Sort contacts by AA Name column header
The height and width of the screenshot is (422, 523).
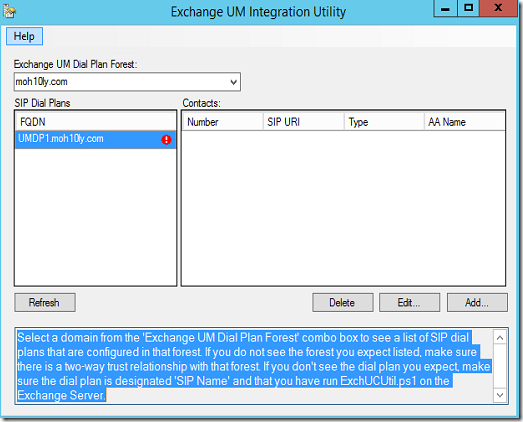(465, 122)
